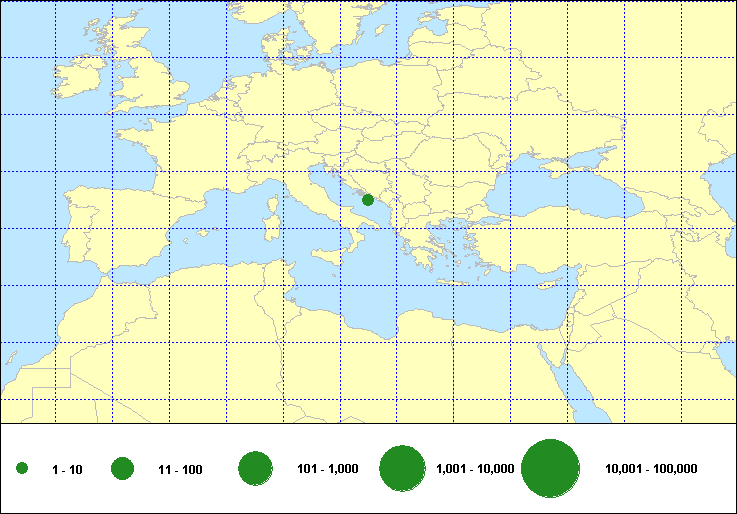Screen dimensions: 737x514
Task: Click the island of Ireland on the map
Action: pyautogui.click(x=78, y=83)
